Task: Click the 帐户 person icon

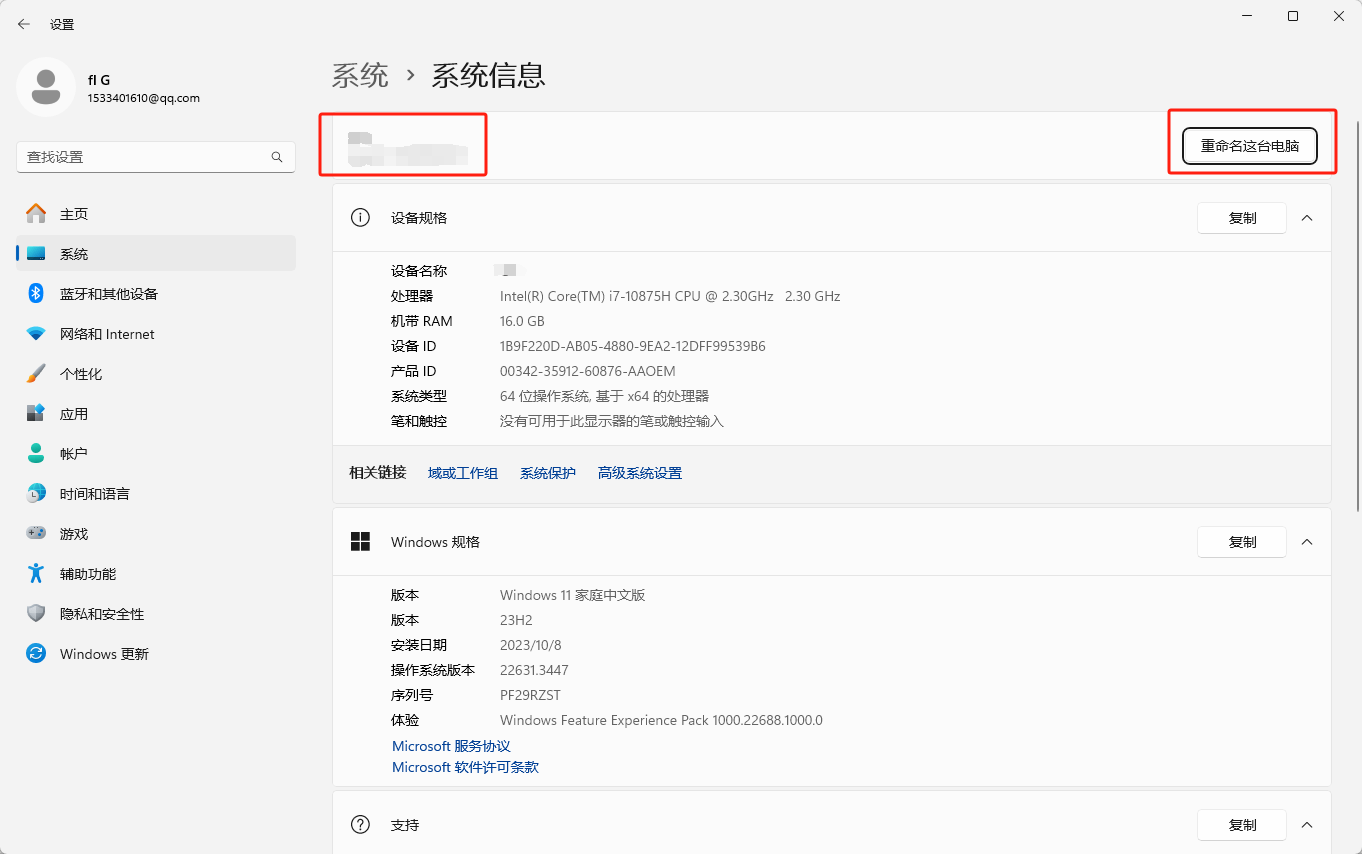Action: pyautogui.click(x=36, y=454)
